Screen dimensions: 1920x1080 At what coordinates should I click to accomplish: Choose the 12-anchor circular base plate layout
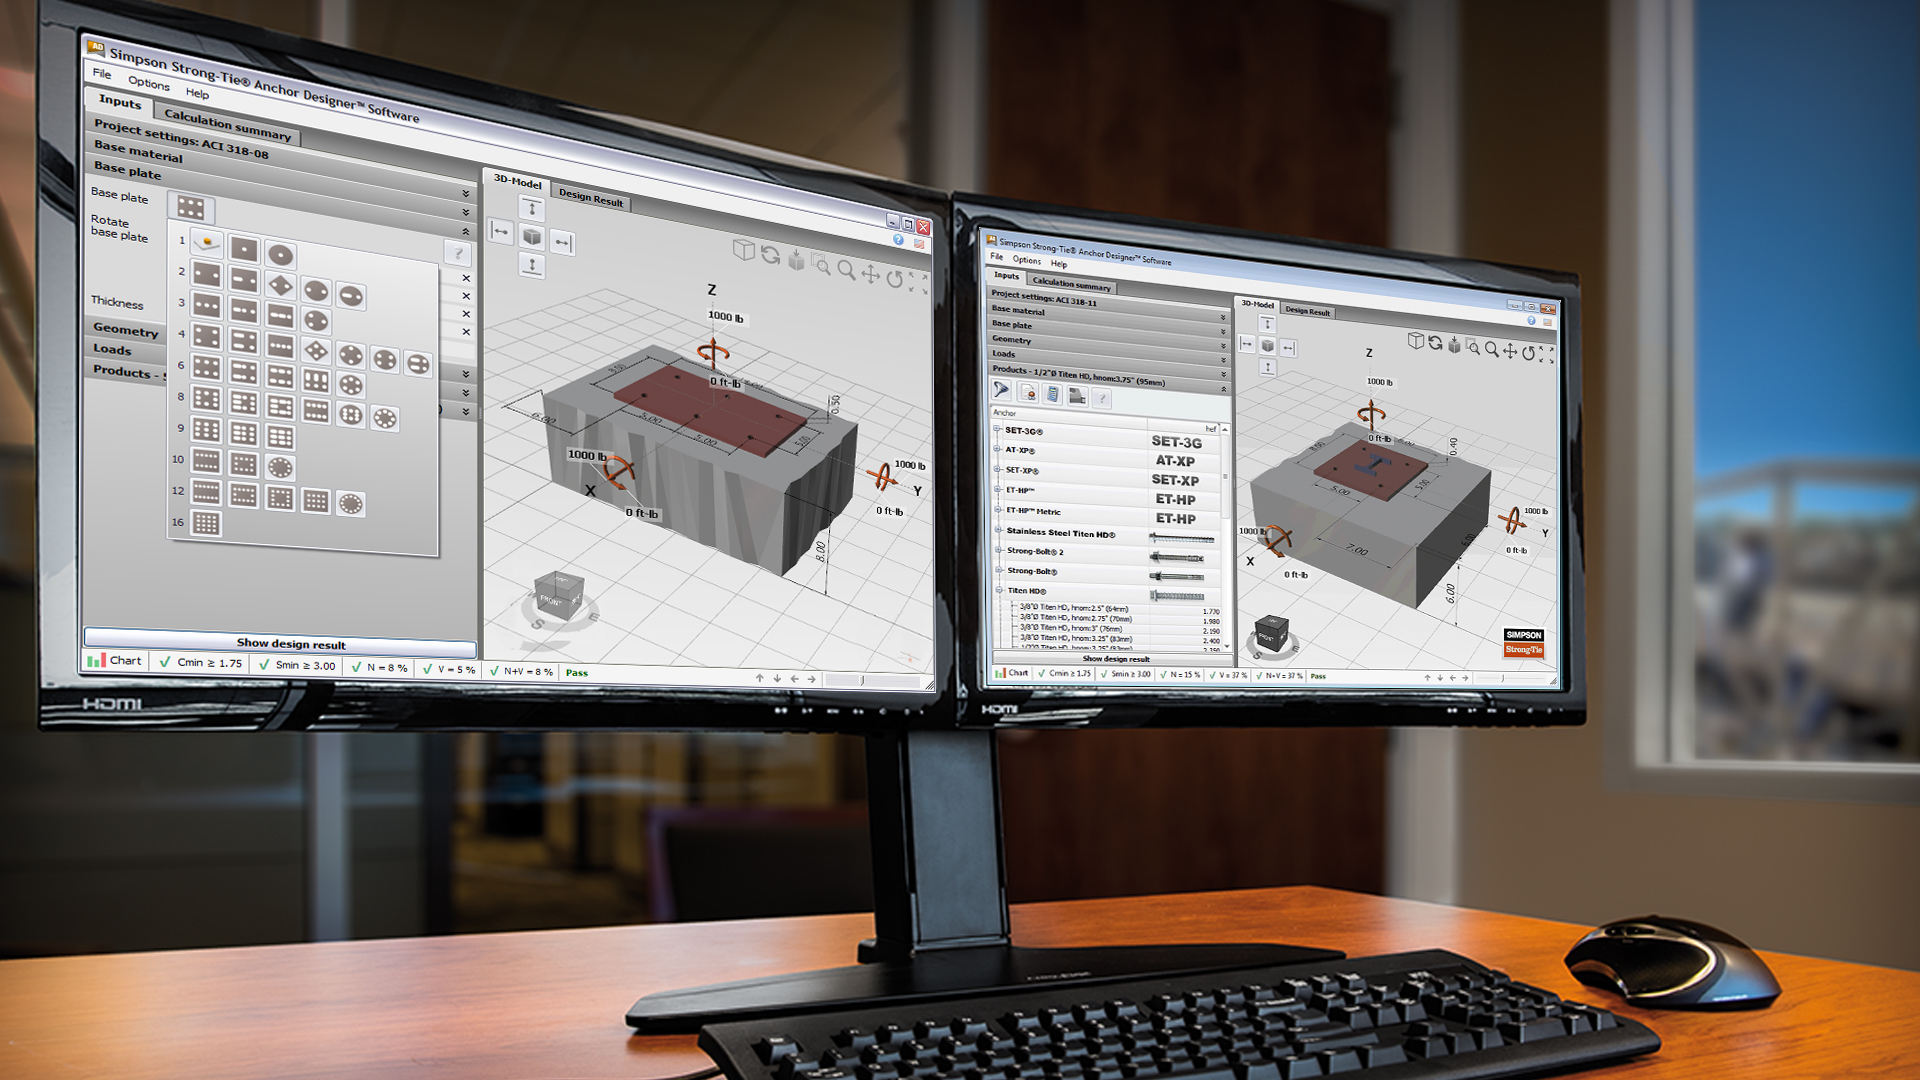pyautogui.click(x=350, y=504)
